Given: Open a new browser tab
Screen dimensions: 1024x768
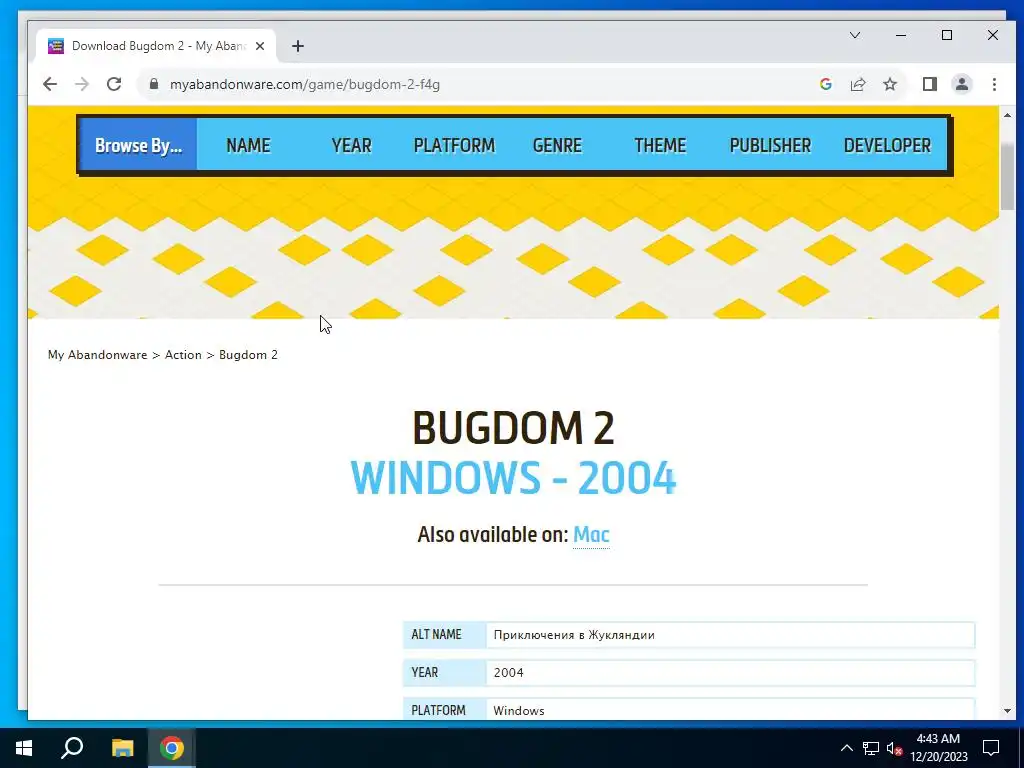Looking at the screenshot, I should tap(298, 46).
